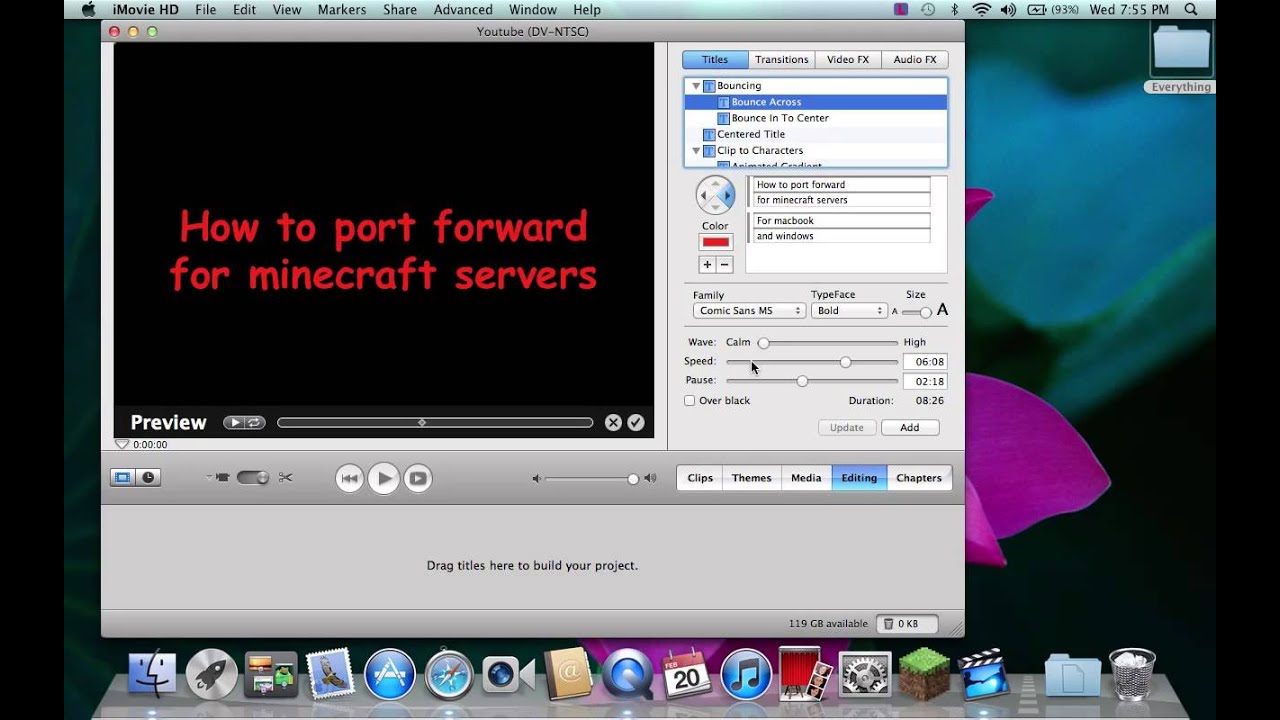
Task: Click the Add button
Action: [910, 427]
